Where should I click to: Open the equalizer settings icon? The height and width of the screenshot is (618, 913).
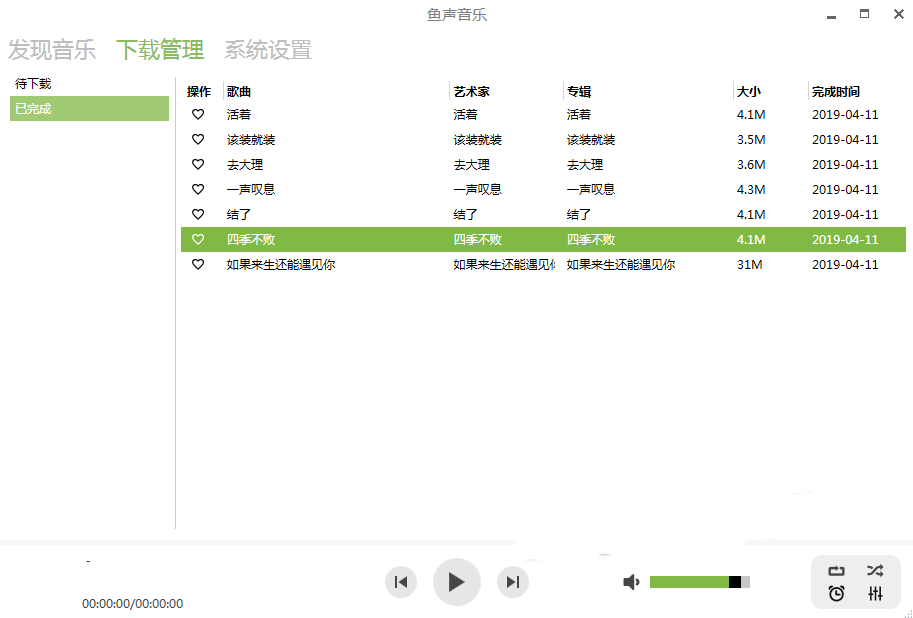(875, 594)
